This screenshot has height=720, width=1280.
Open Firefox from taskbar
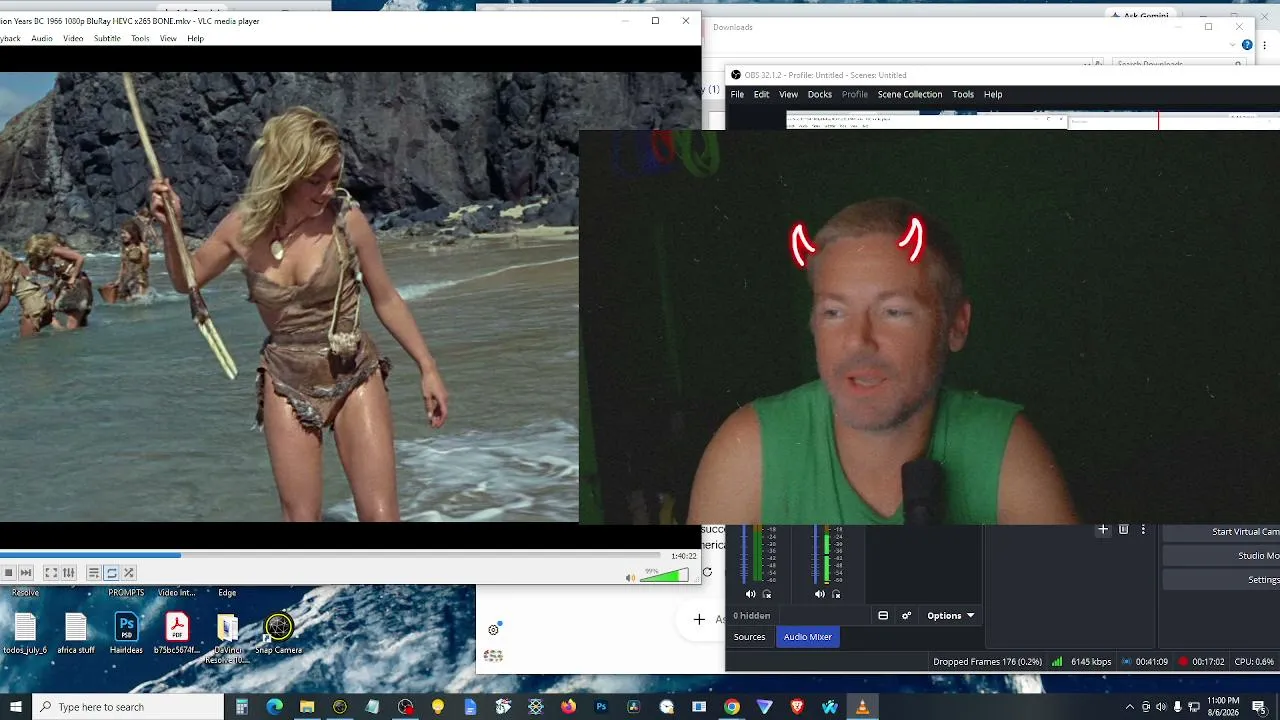click(568, 707)
